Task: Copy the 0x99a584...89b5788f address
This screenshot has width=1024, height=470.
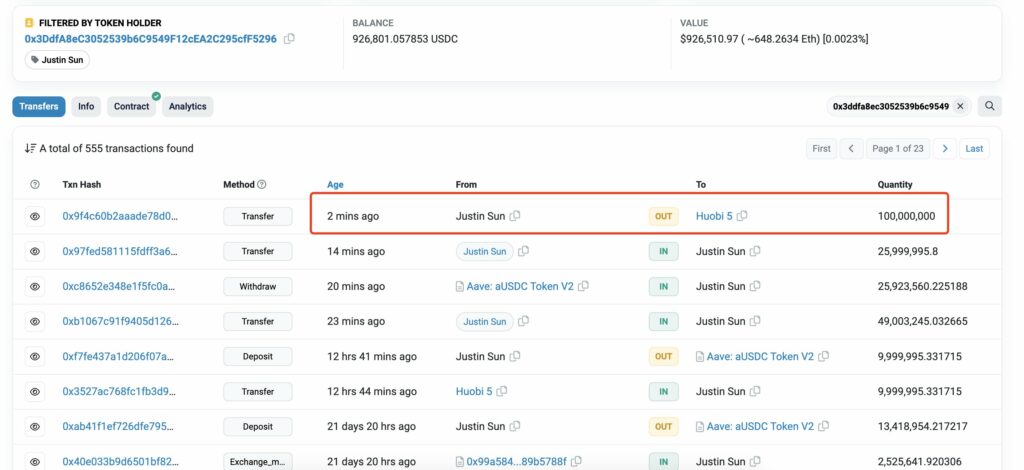Action: 577,462
